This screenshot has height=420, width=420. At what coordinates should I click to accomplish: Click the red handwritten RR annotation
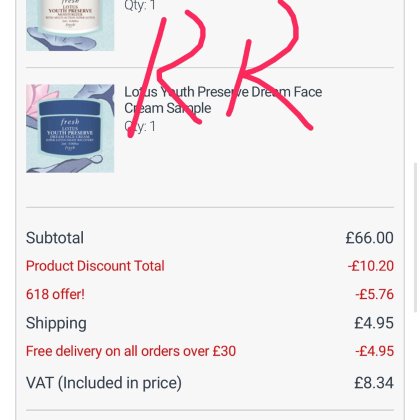click(x=220, y=67)
